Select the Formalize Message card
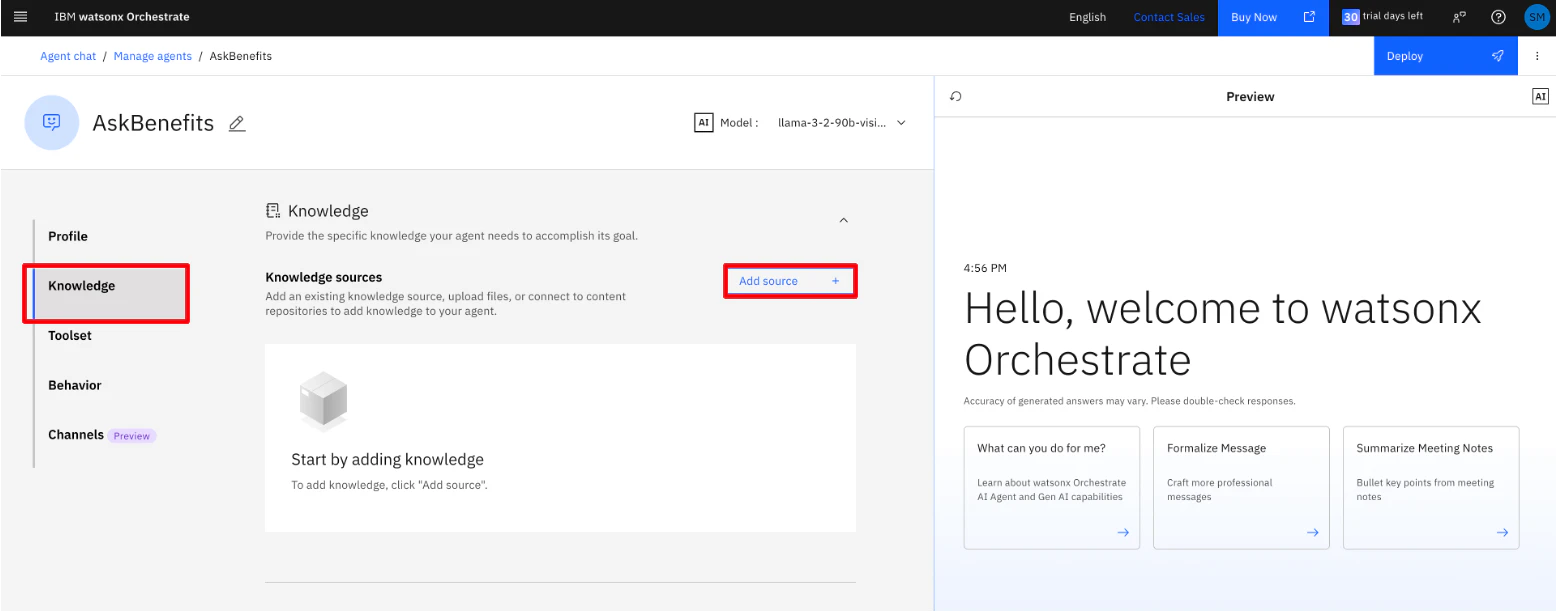The image size is (1556, 612). [x=1241, y=488]
